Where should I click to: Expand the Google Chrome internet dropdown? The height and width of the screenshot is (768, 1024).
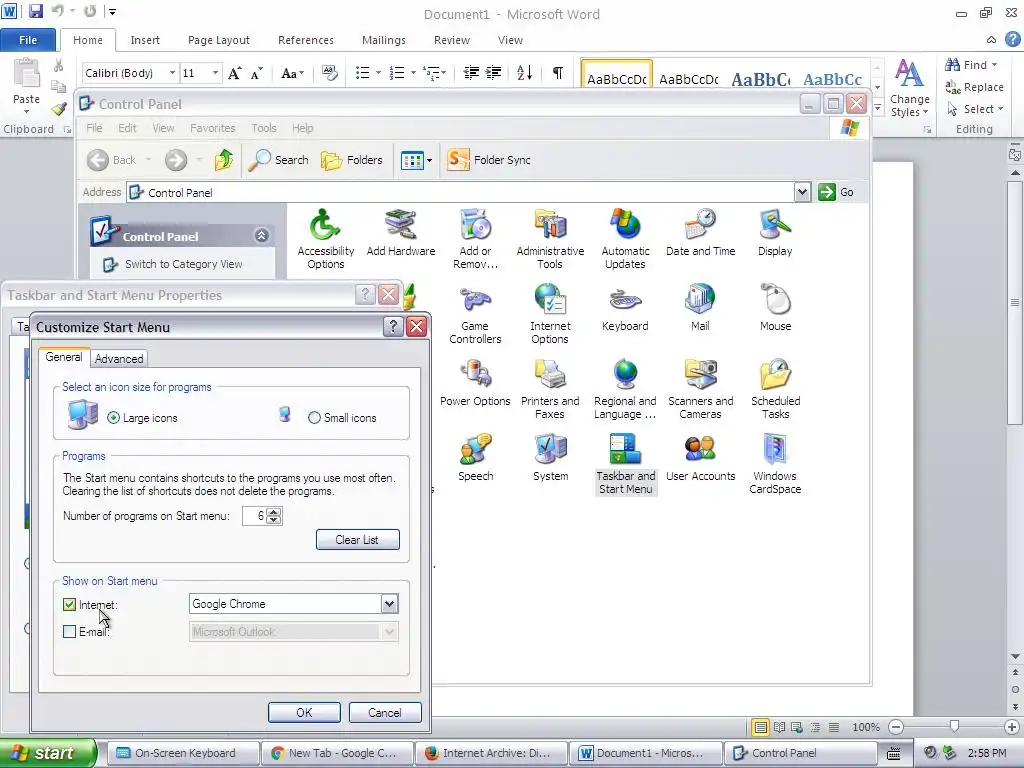click(x=389, y=604)
